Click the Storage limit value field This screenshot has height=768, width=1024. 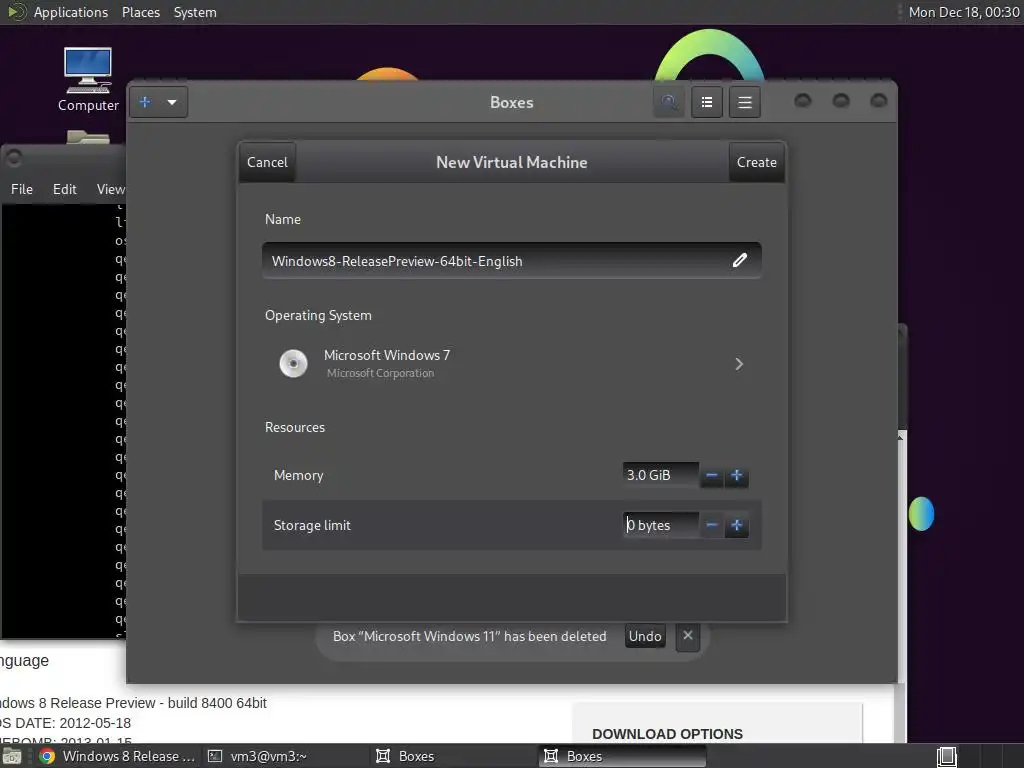click(660, 525)
